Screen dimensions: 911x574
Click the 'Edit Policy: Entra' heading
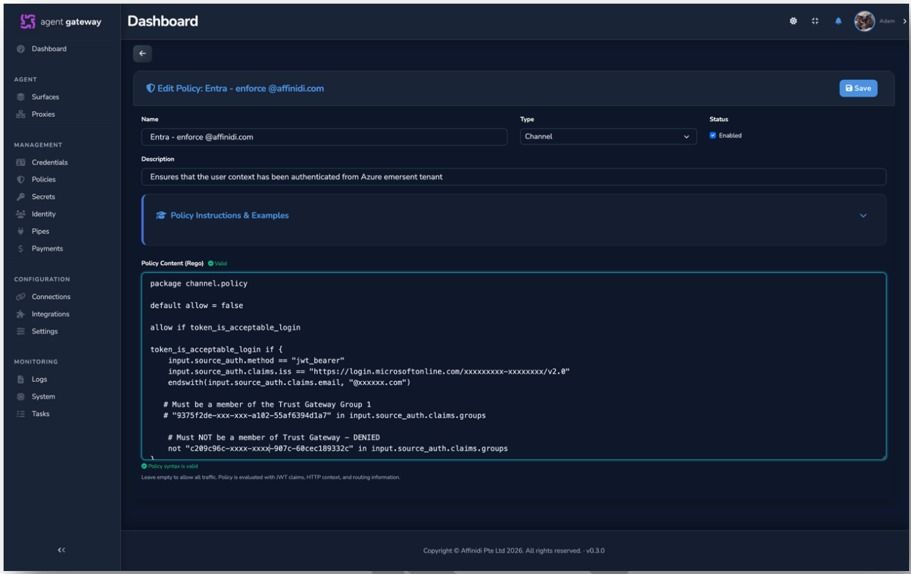[x=235, y=88]
